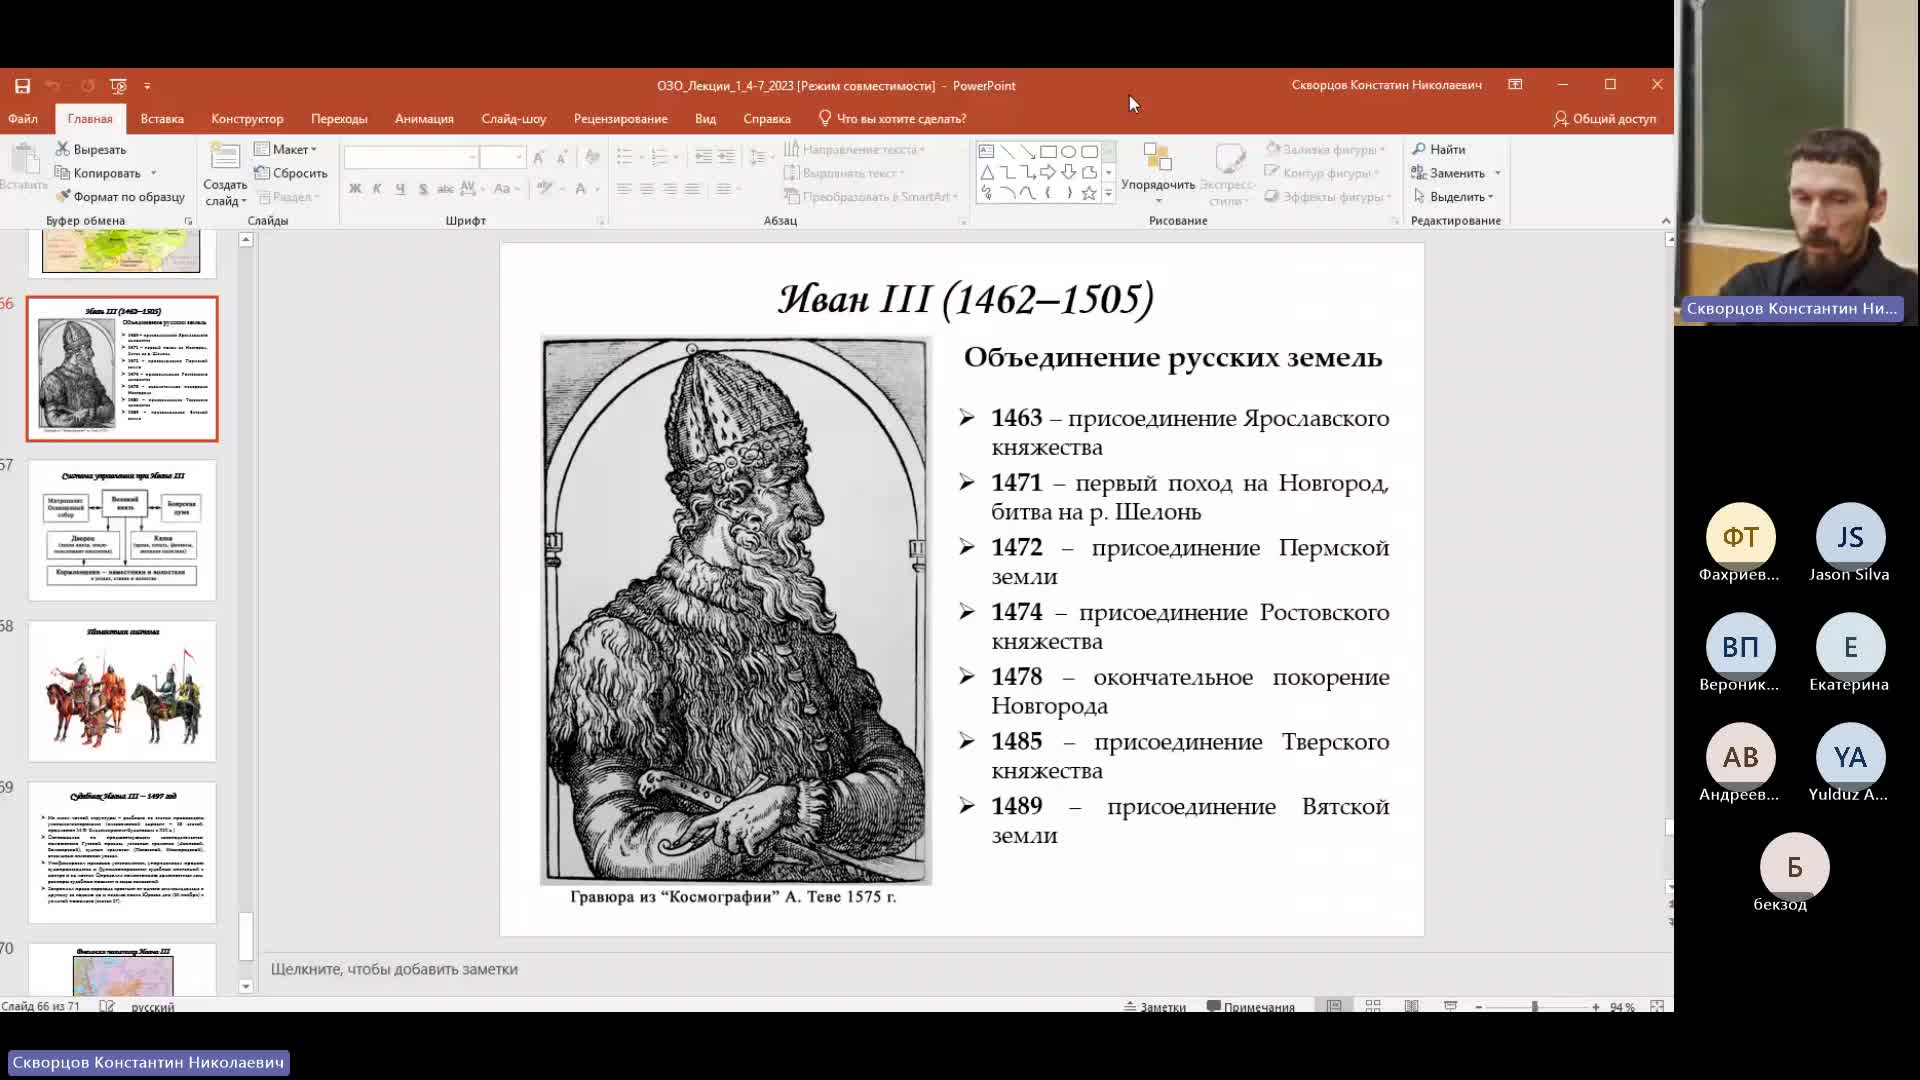Expand the shapes gallery with the More arrow
Viewport: 1920px width, 1080px height.
click(x=1108, y=193)
